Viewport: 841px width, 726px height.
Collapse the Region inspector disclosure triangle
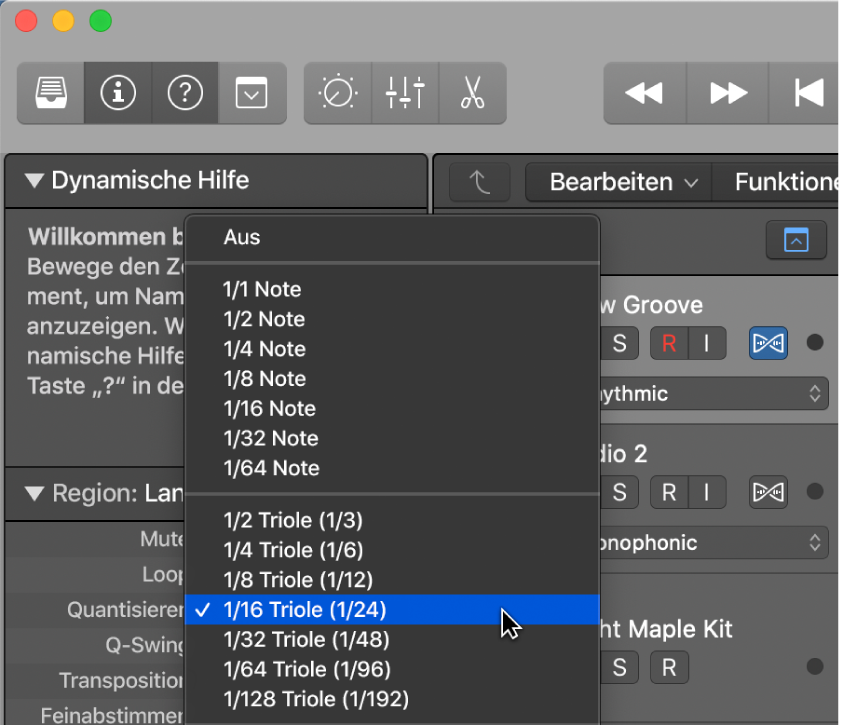(x=36, y=493)
